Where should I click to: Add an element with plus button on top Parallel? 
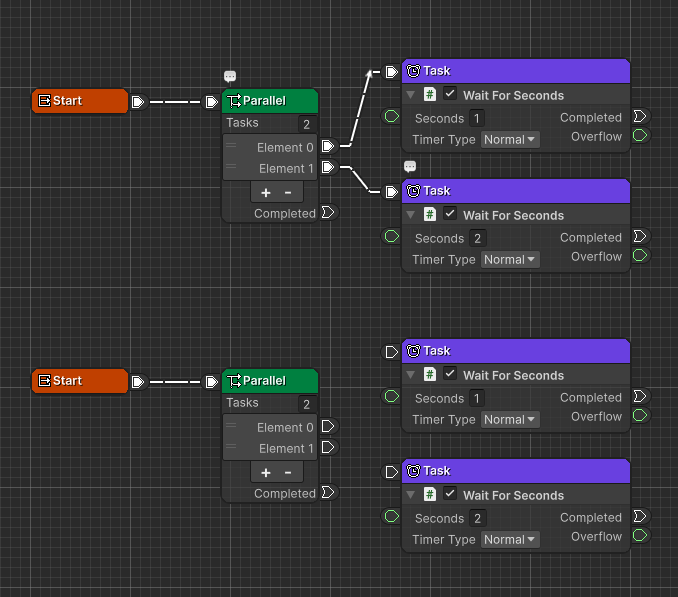(266, 192)
